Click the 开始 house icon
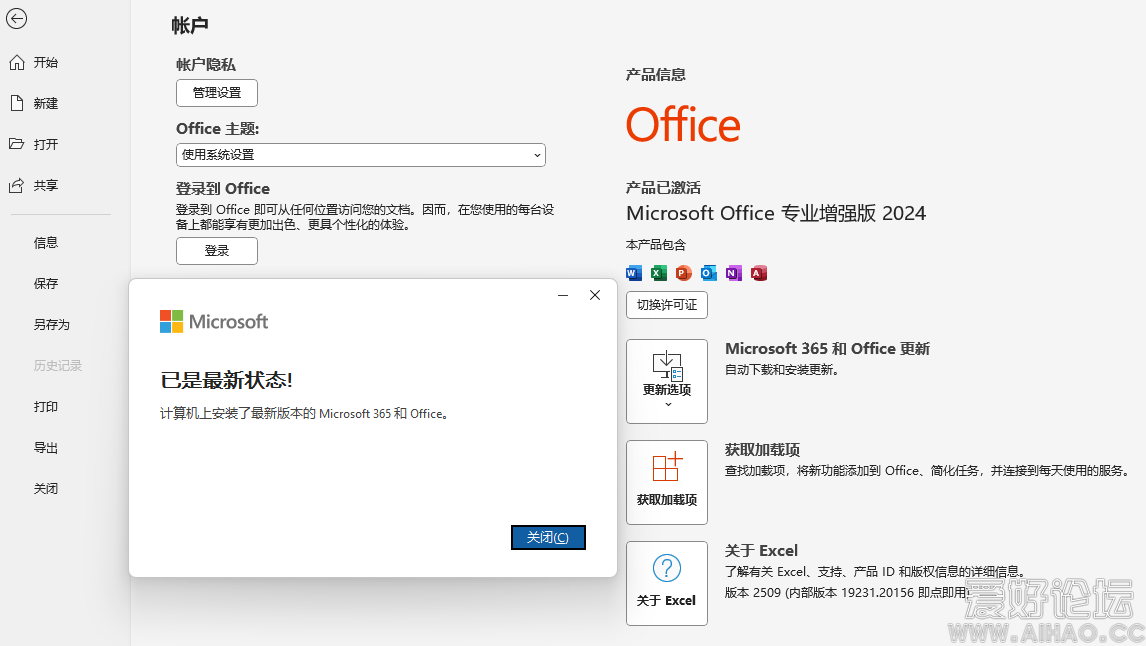Screen dimensions: 1146x646 pyautogui.click(x=17, y=63)
